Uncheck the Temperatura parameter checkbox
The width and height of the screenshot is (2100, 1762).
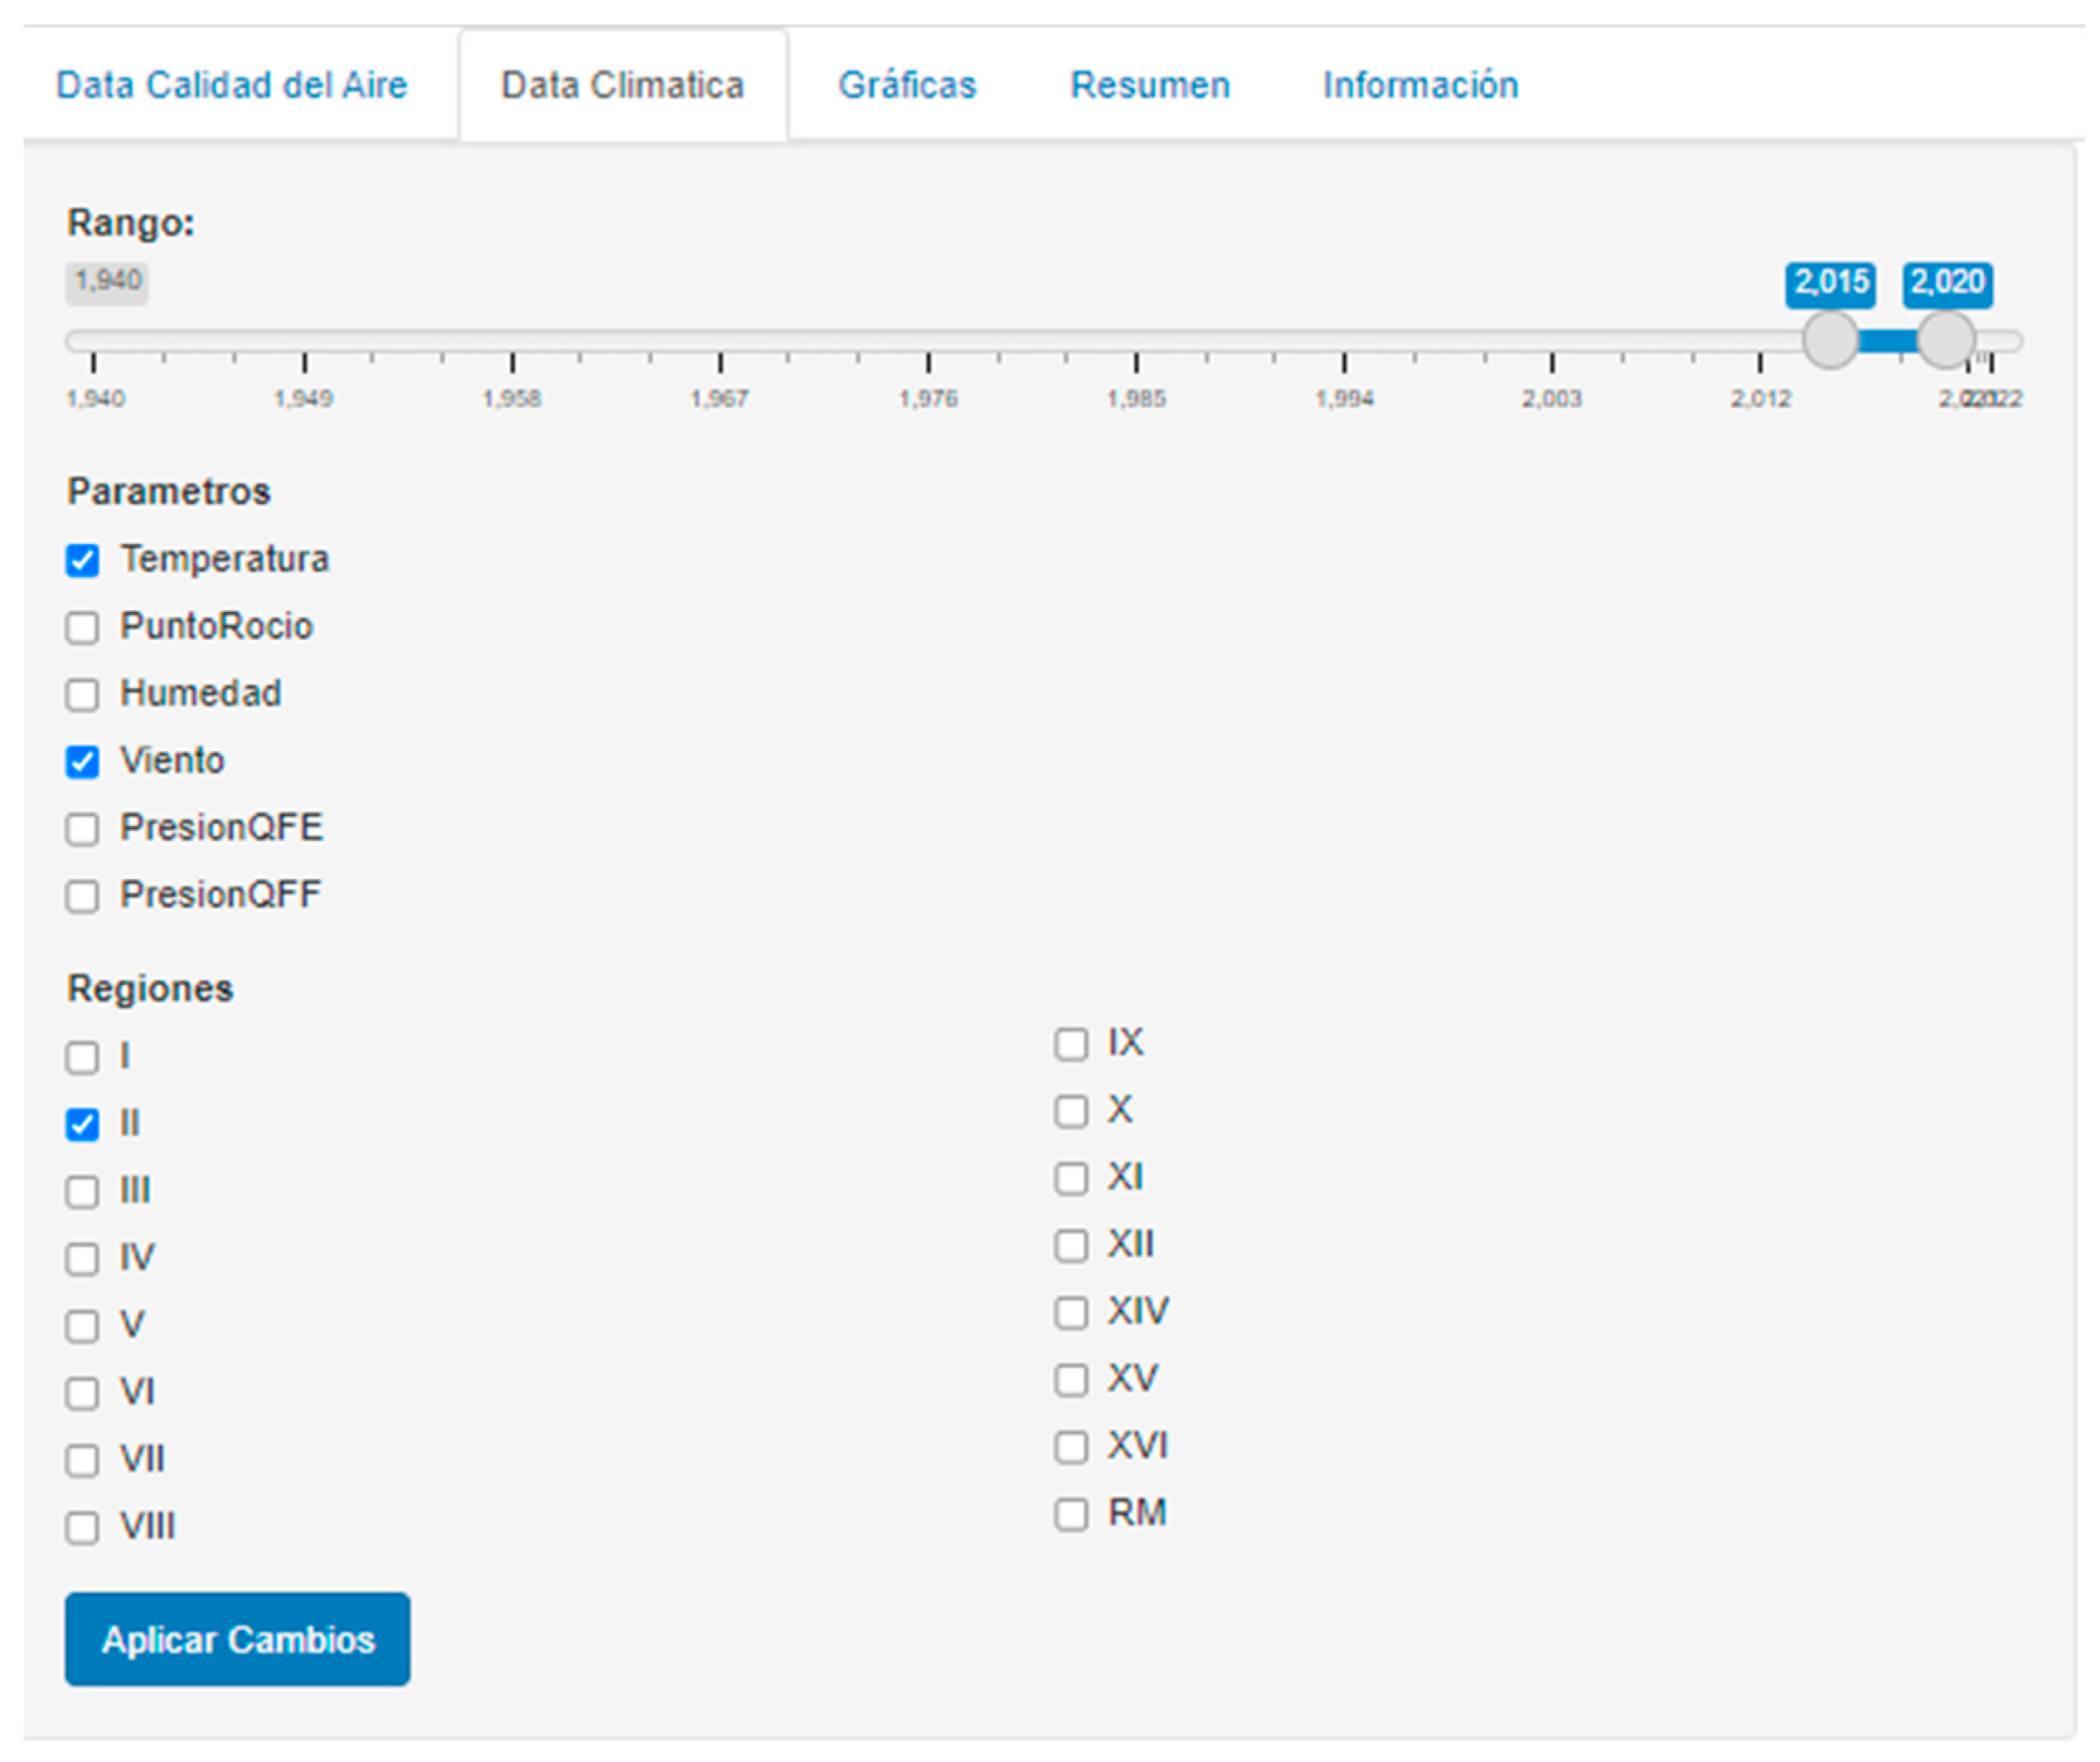point(82,561)
